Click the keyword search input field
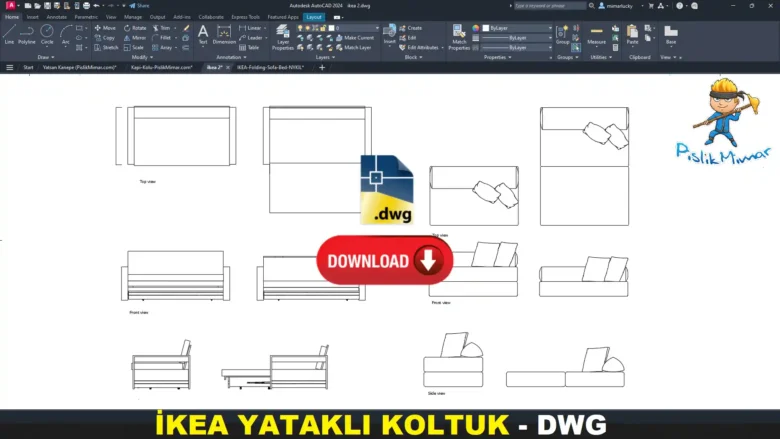The image size is (780, 439). (x=550, y=5)
